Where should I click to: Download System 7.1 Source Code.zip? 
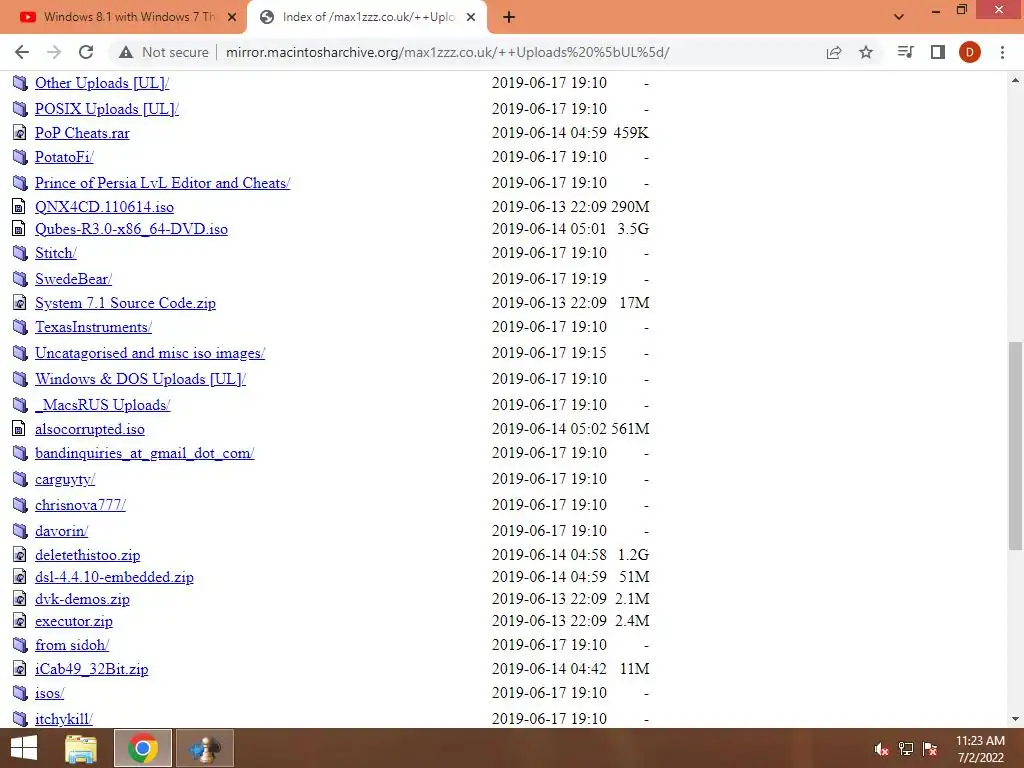click(x=125, y=303)
